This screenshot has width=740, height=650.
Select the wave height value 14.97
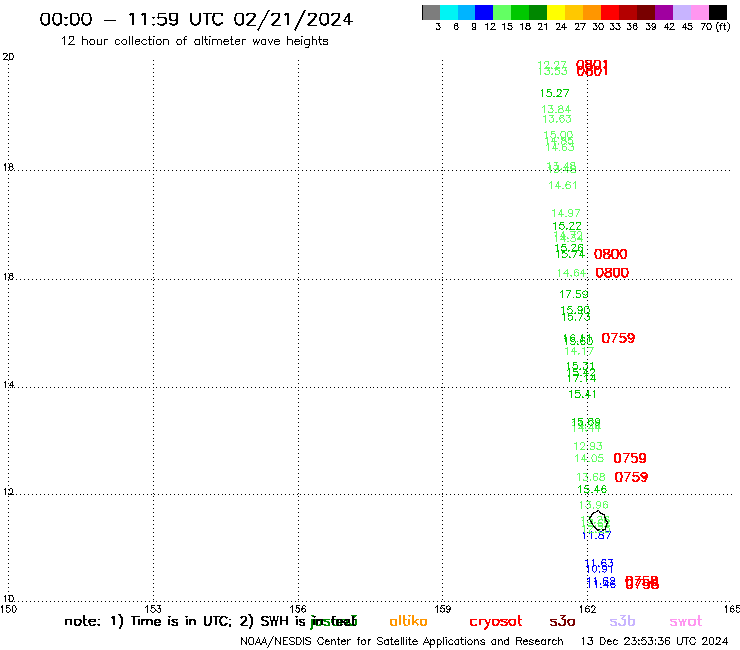566,213
